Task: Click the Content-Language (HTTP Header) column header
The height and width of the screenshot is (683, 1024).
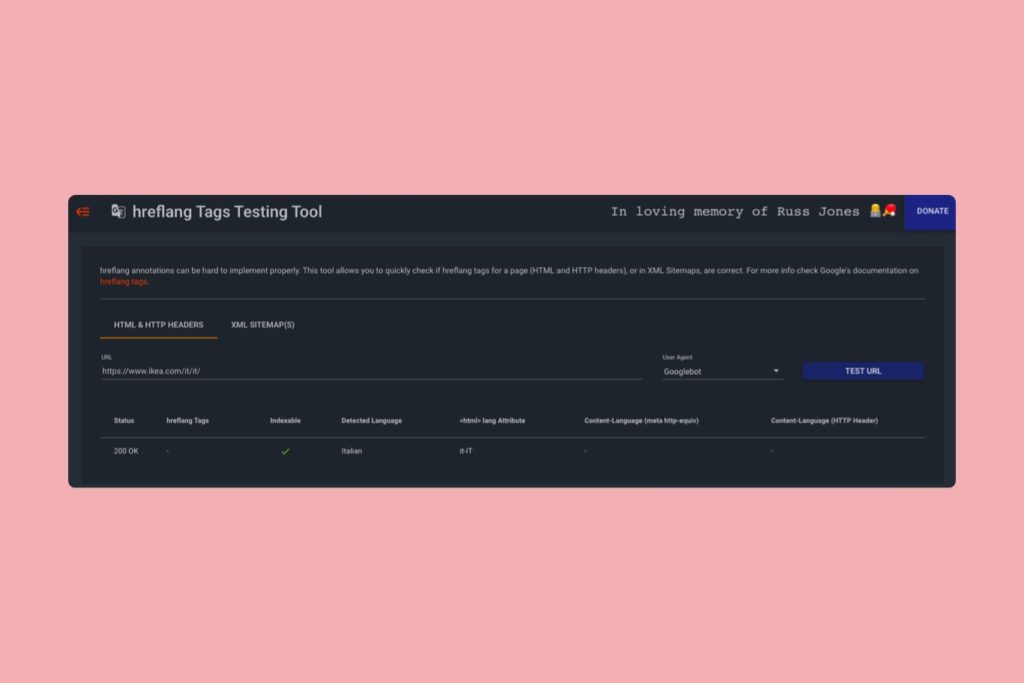Action: [824, 421]
